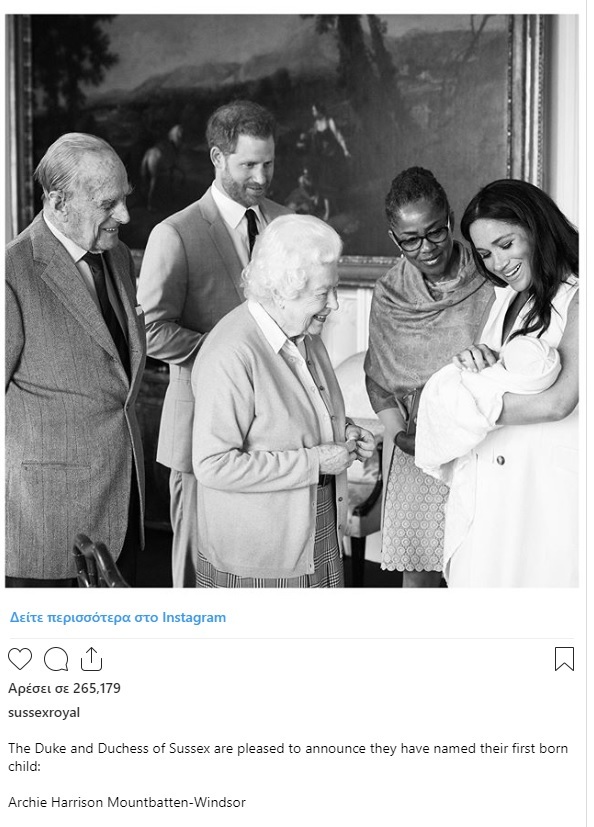
Task: Click the 'Archie Harrison Mountbatten-Windsor' caption line
Action: coord(127,803)
